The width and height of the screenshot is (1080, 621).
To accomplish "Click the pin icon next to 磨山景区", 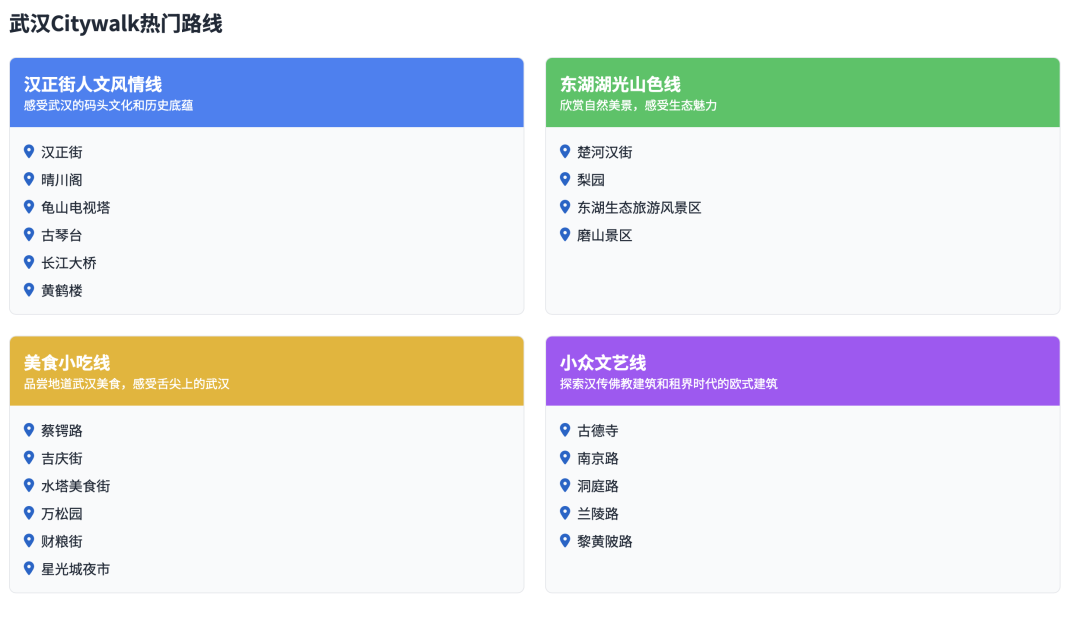I will [x=565, y=235].
